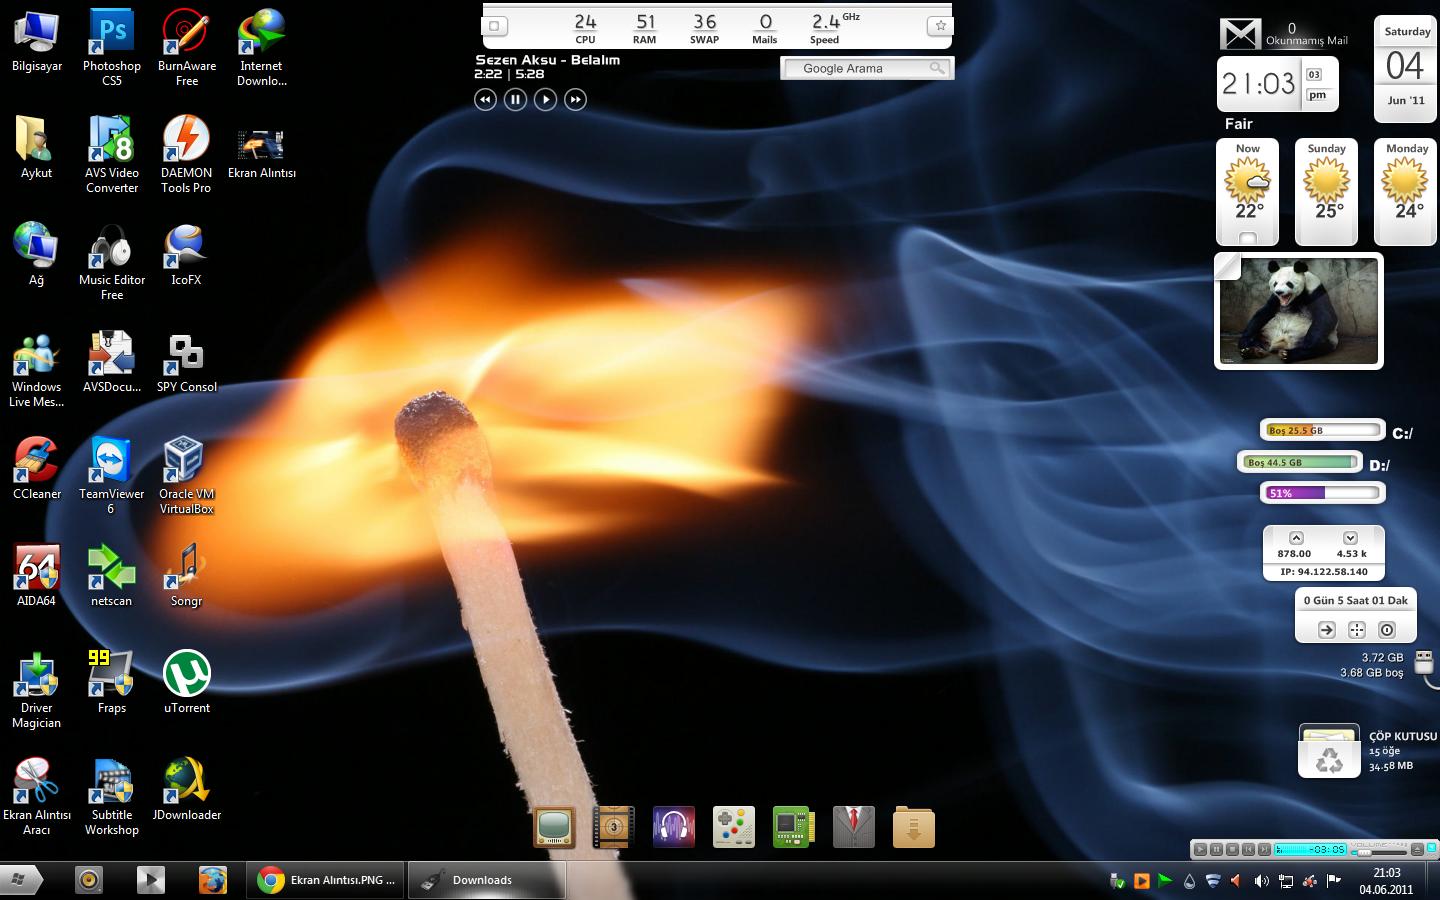This screenshot has height=900, width=1440.
Task: Open the Subtitle Workshop shortcut
Action: 112,796
